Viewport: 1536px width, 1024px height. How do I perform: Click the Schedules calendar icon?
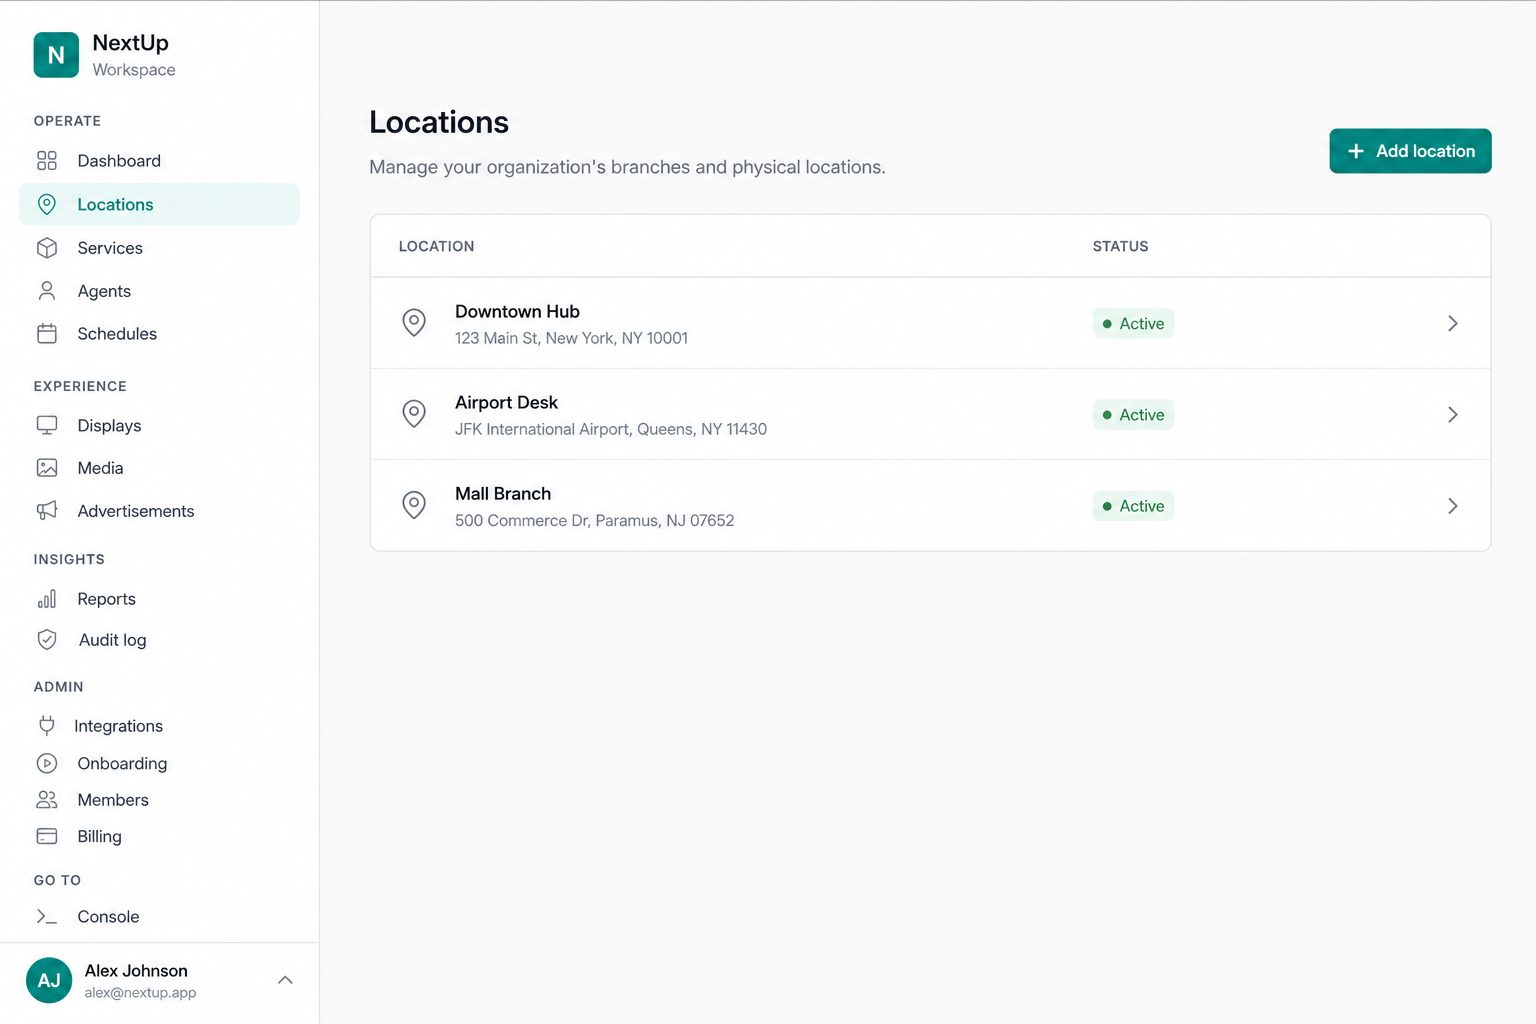click(47, 334)
